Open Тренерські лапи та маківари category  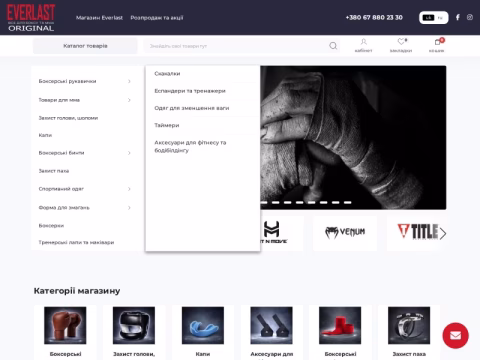(76, 242)
